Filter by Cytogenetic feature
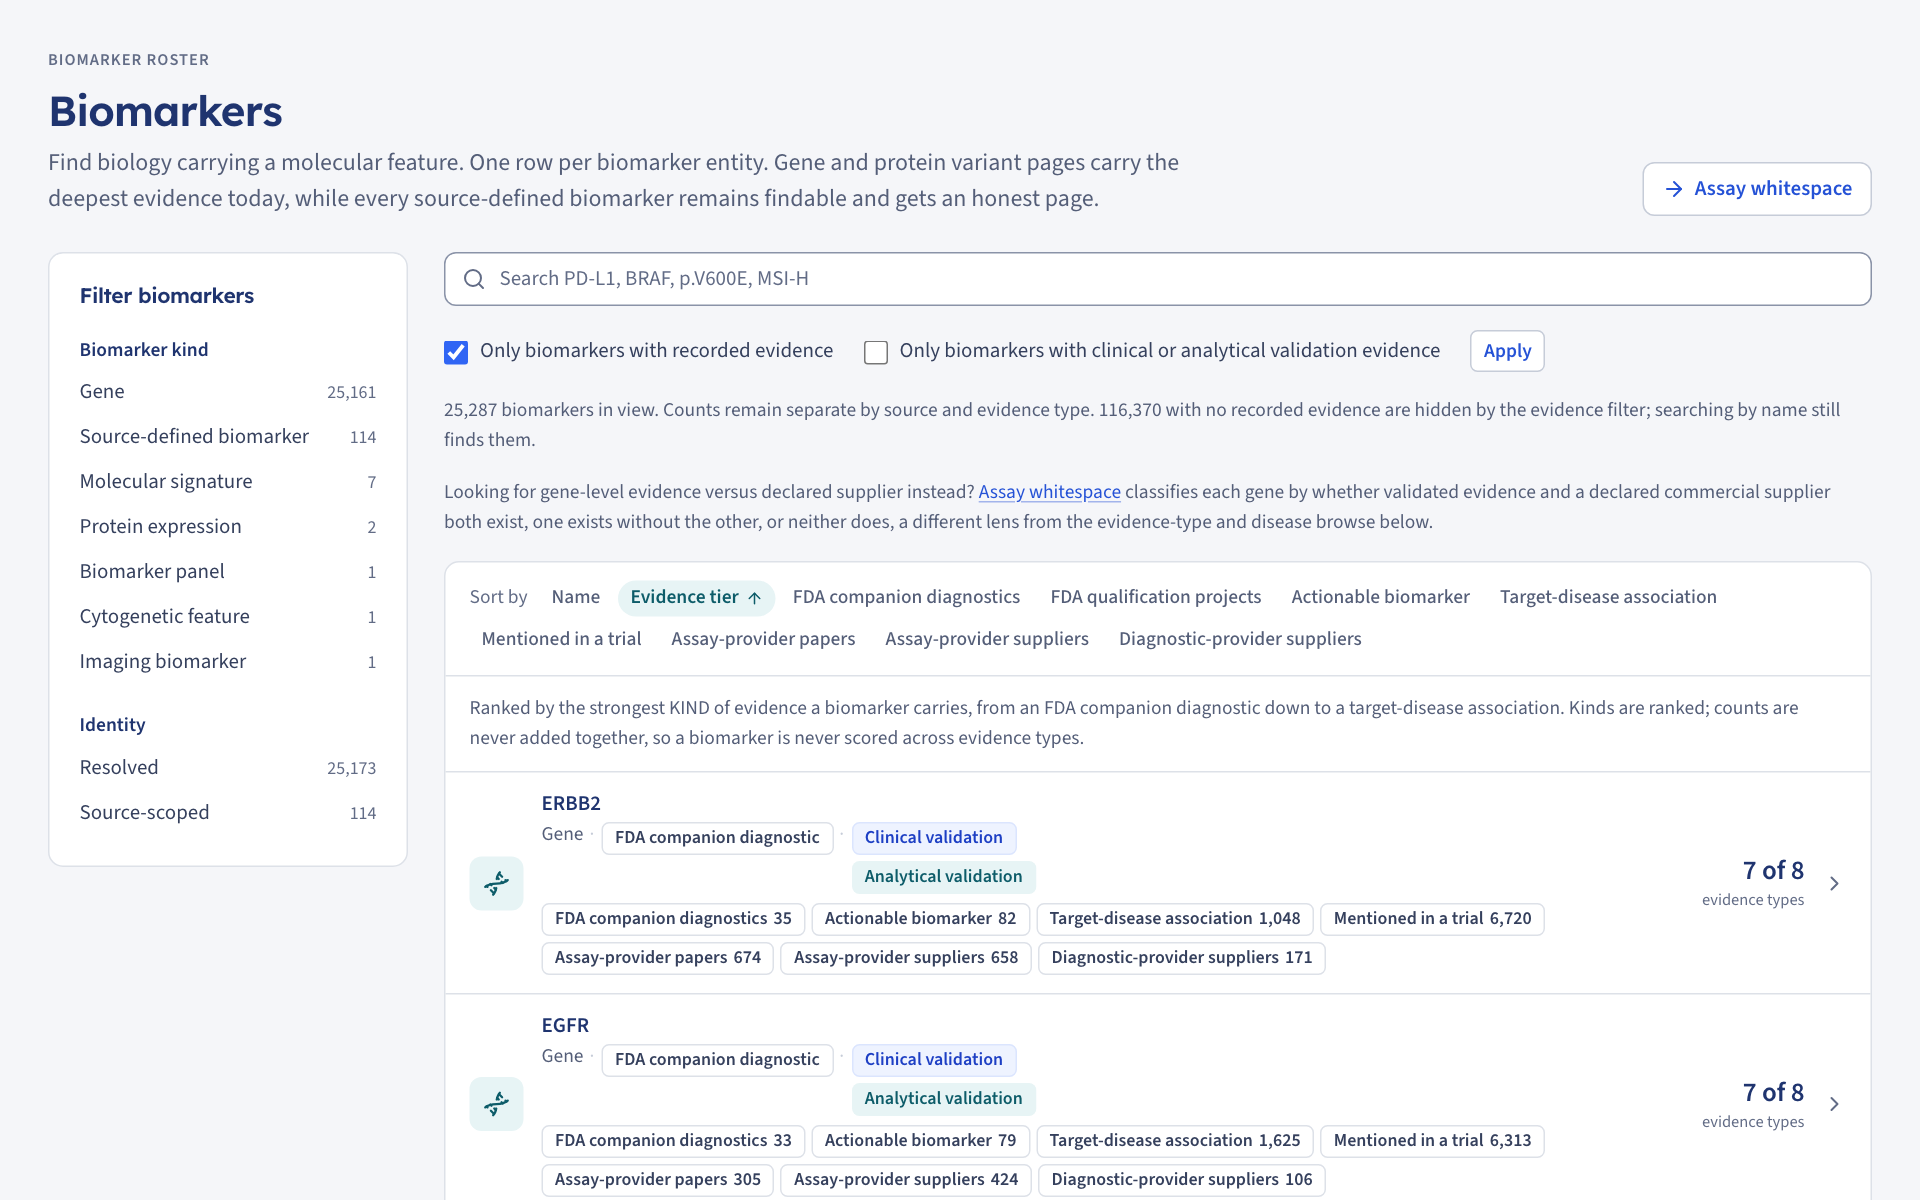The width and height of the screenshot is (1920, 1200). 228,617
